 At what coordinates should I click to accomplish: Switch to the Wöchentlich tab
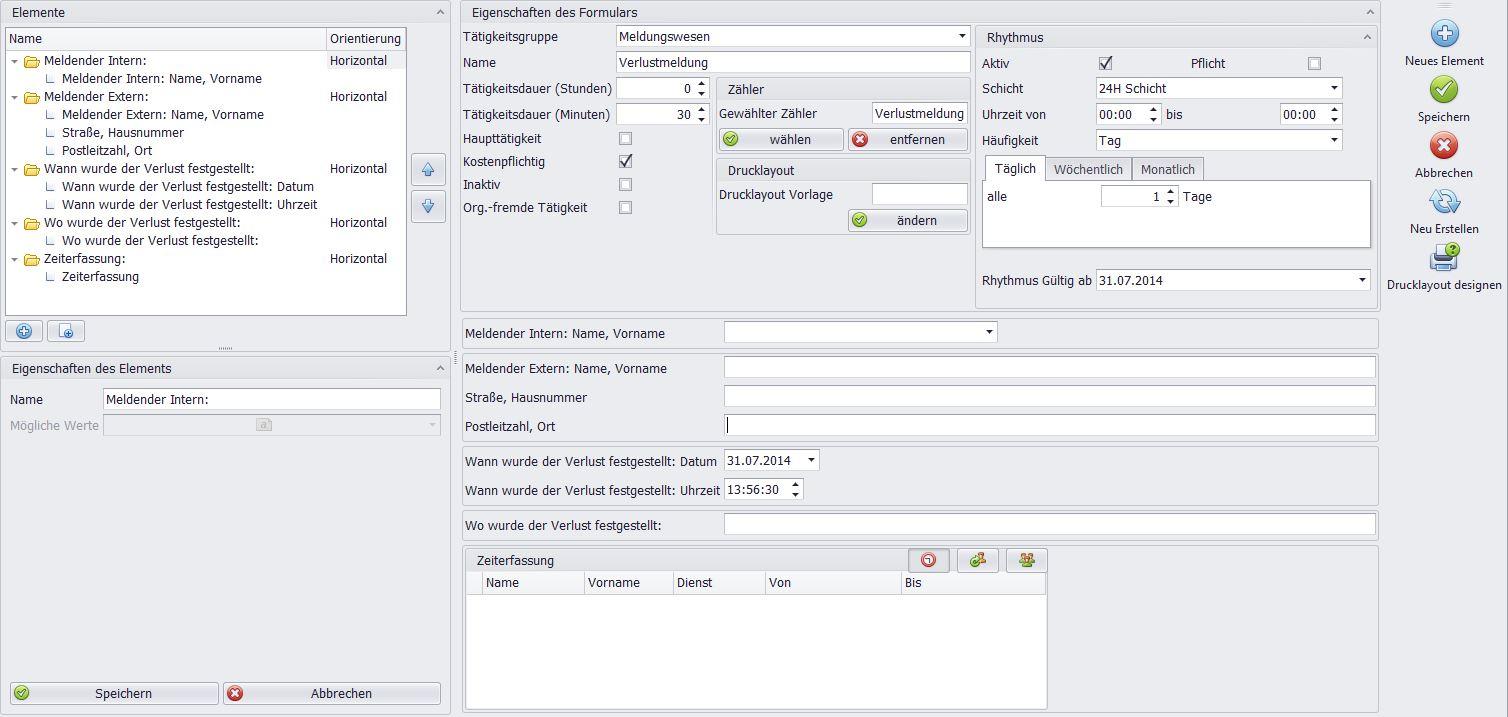click(x=1088, y=170)
